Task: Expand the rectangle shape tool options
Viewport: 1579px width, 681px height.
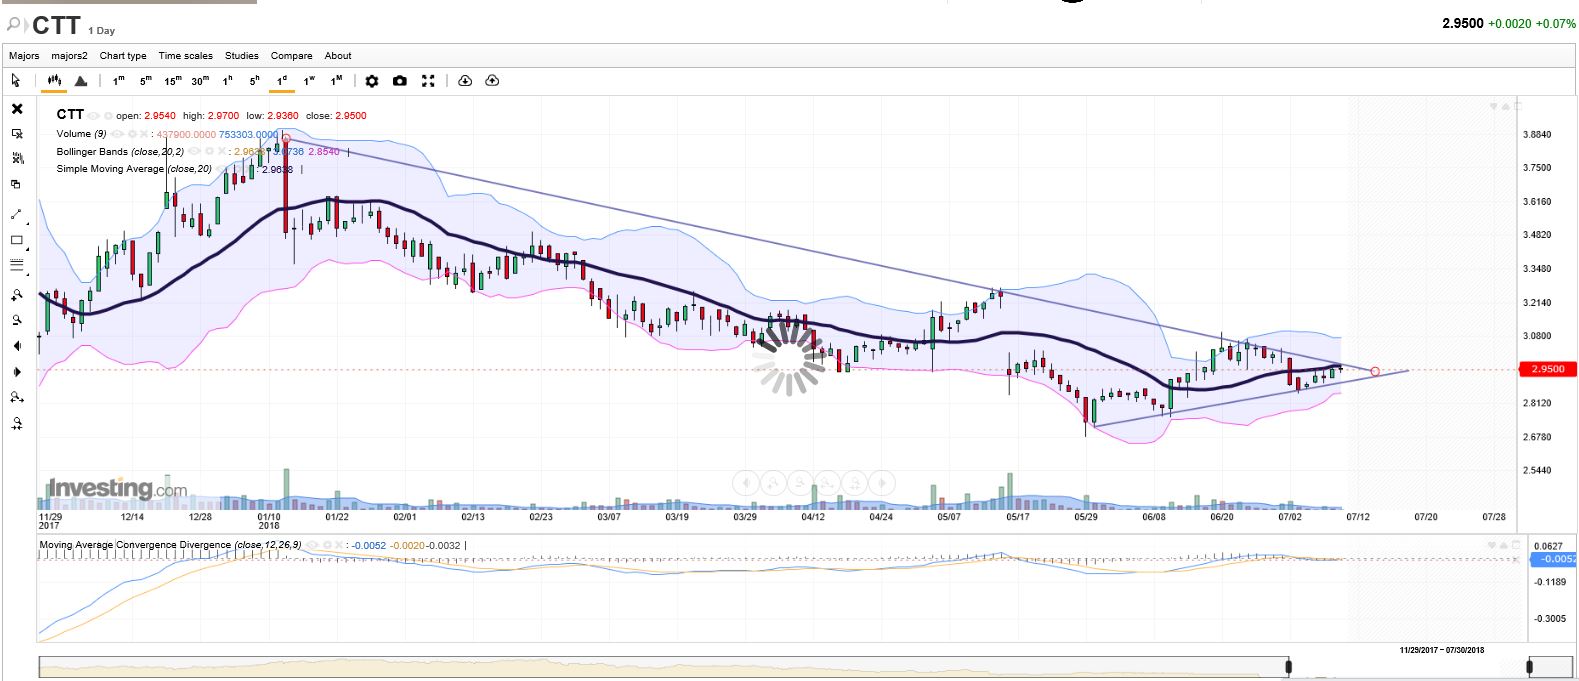Action: pos(27,248)
